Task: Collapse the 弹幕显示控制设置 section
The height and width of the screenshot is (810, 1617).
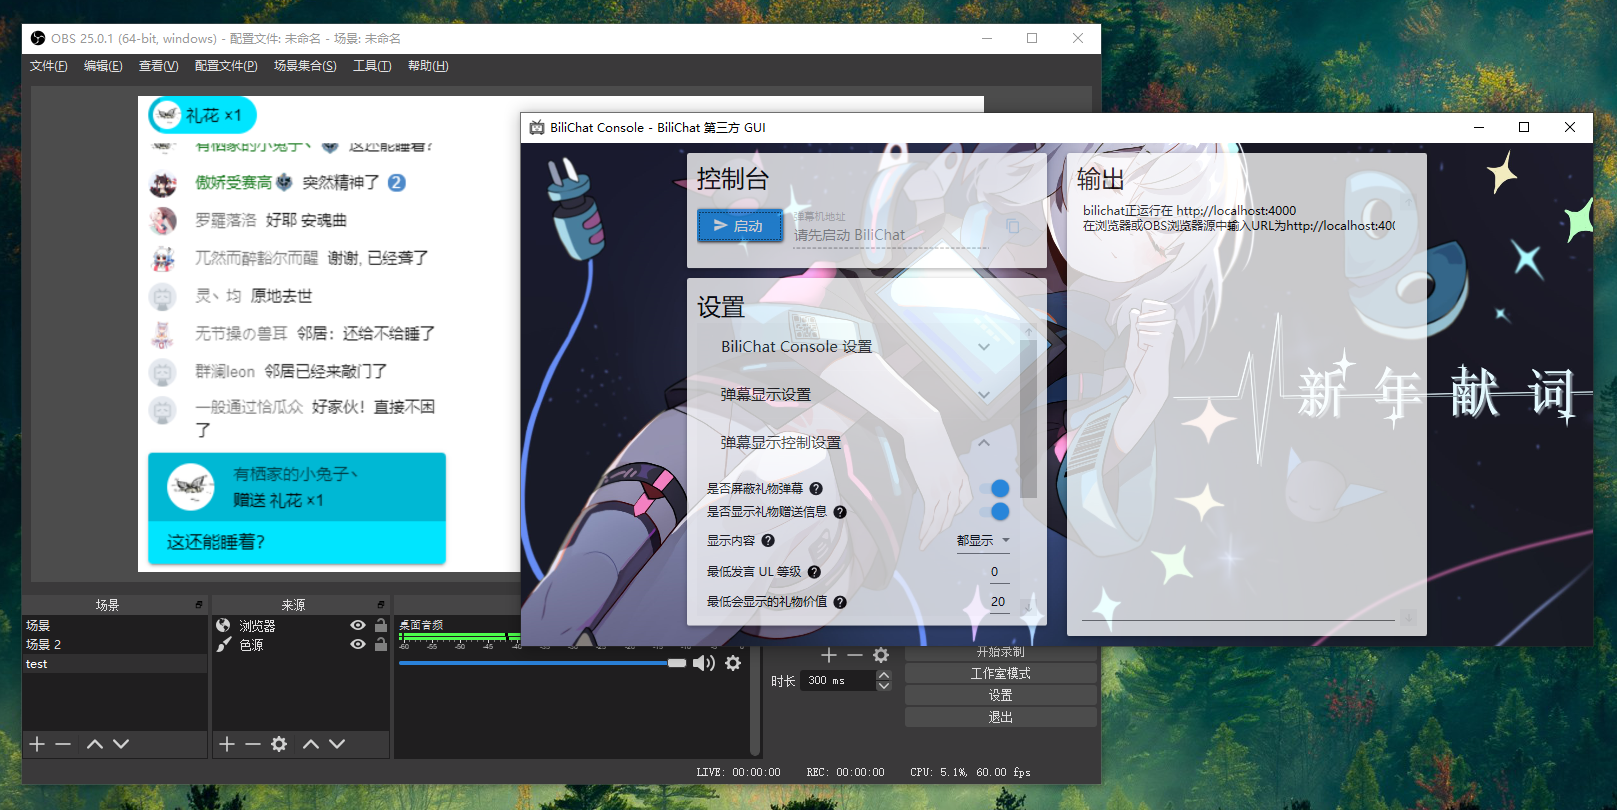Action: pyautogui.click(x=858, y=443)
